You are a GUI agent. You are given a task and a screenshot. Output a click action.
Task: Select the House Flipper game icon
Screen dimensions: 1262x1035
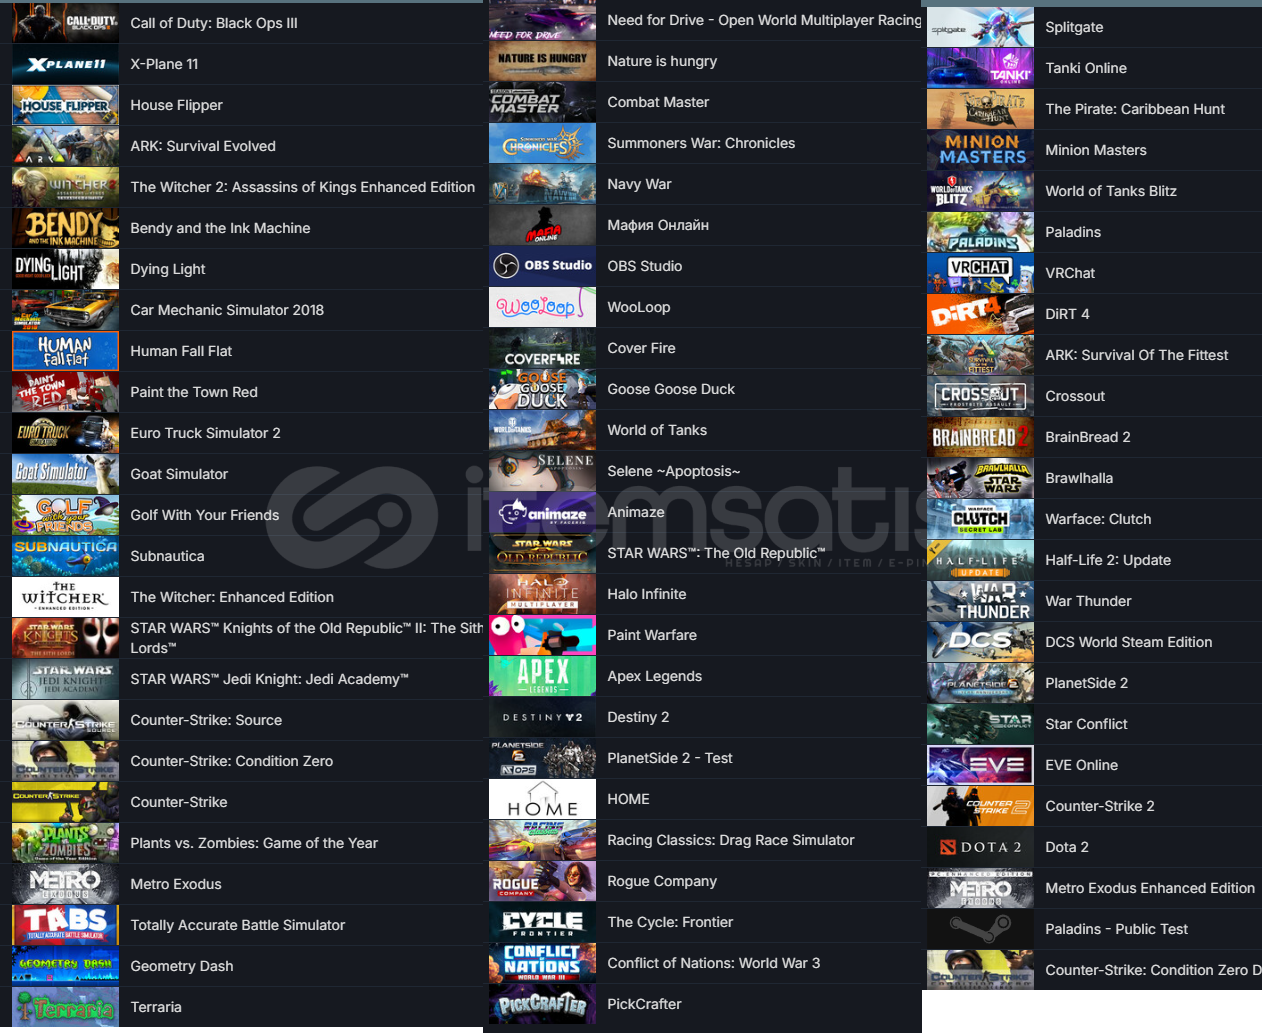coord(65,105)
